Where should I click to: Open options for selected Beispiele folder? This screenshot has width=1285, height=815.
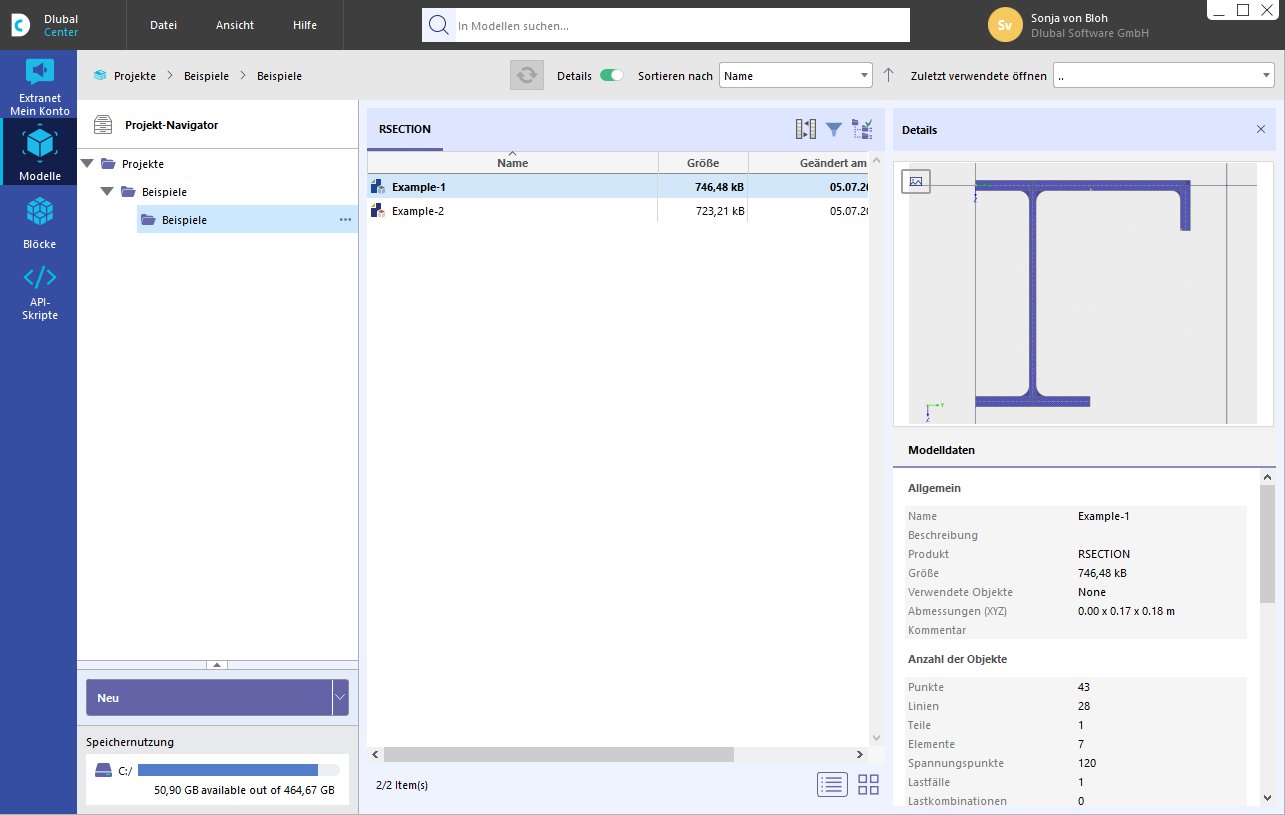click(x=345, y=220)
